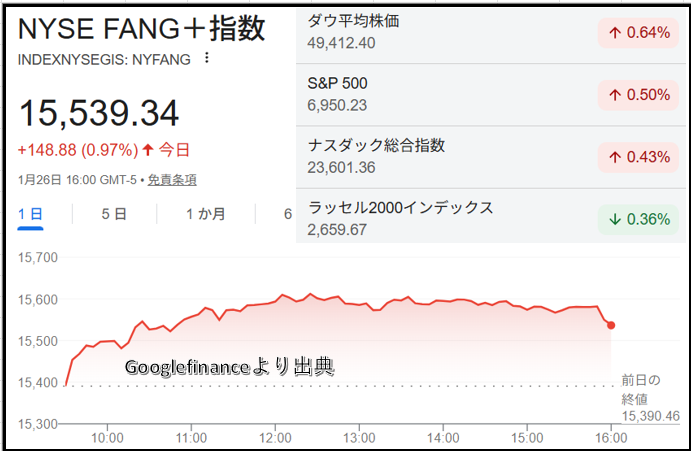Screen dimensions: 691x451
Task: Click the red endpoint dot on the chart
Action: 611,325
